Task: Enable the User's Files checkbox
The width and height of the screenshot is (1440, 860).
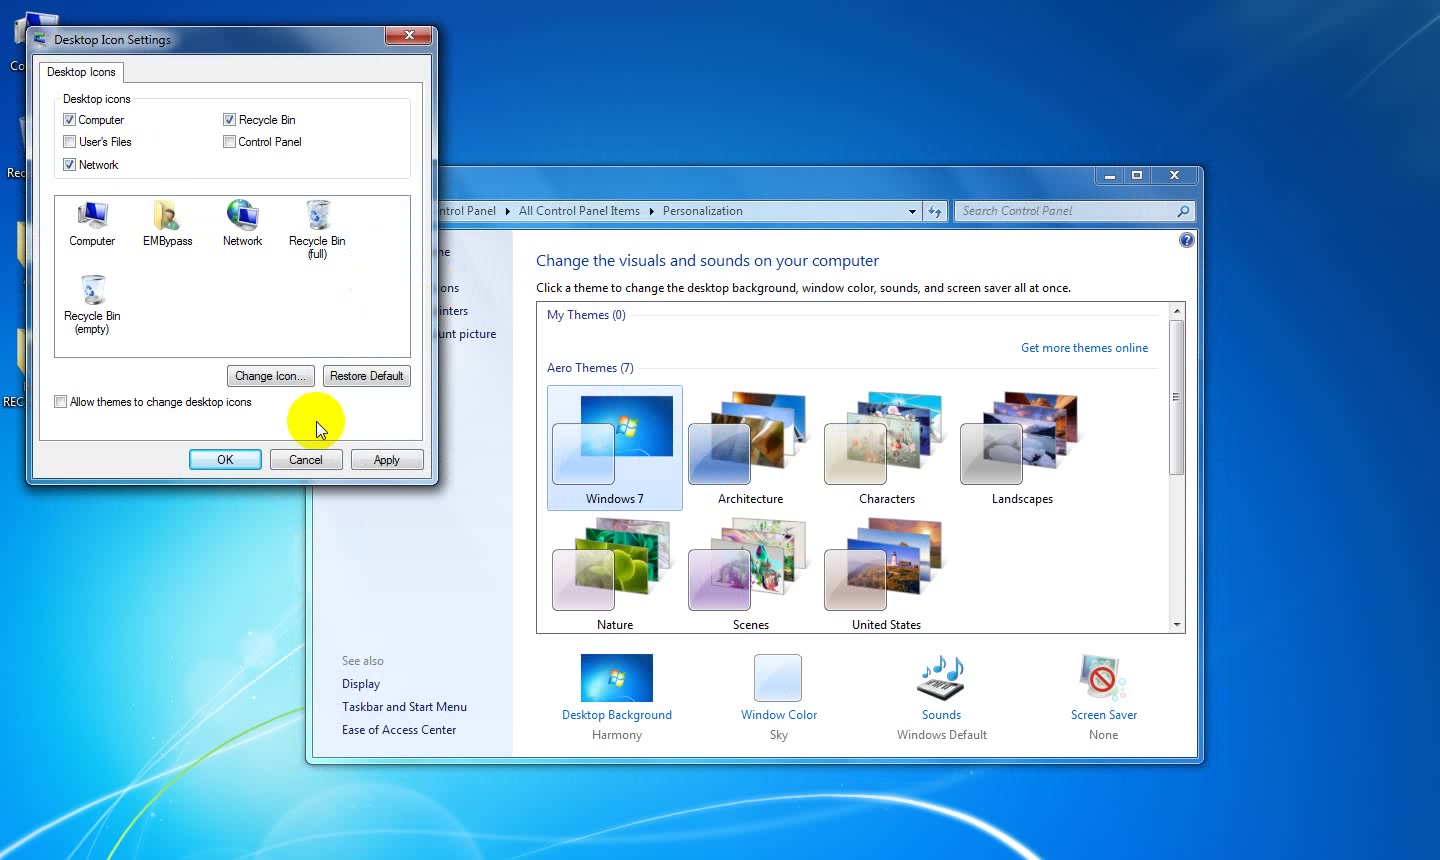Action: coord(70,142)
